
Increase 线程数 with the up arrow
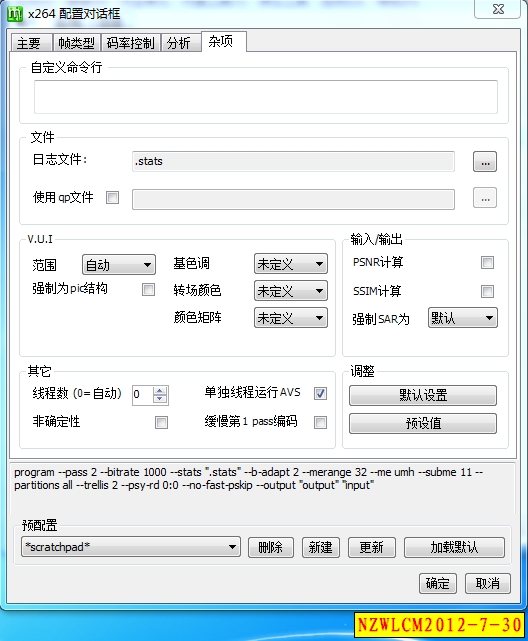160,390
